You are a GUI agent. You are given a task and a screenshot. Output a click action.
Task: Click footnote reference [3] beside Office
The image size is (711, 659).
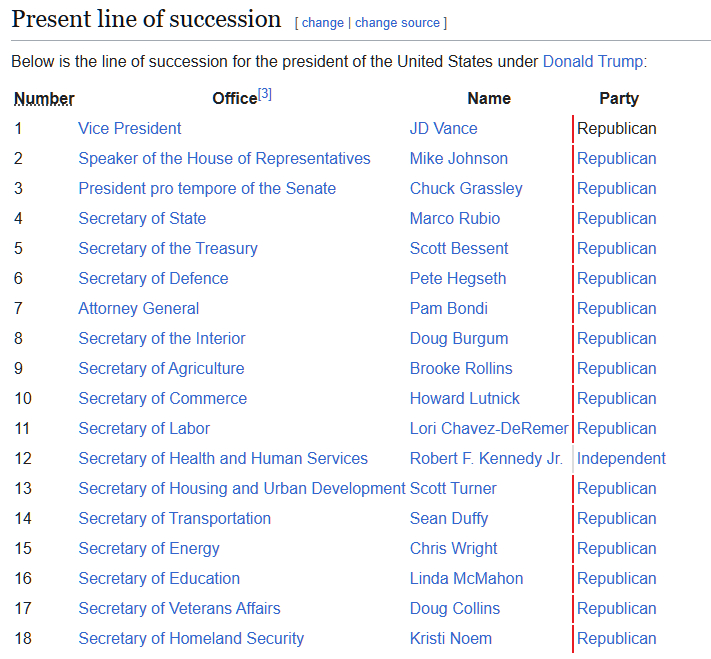(x=265, y=94)
